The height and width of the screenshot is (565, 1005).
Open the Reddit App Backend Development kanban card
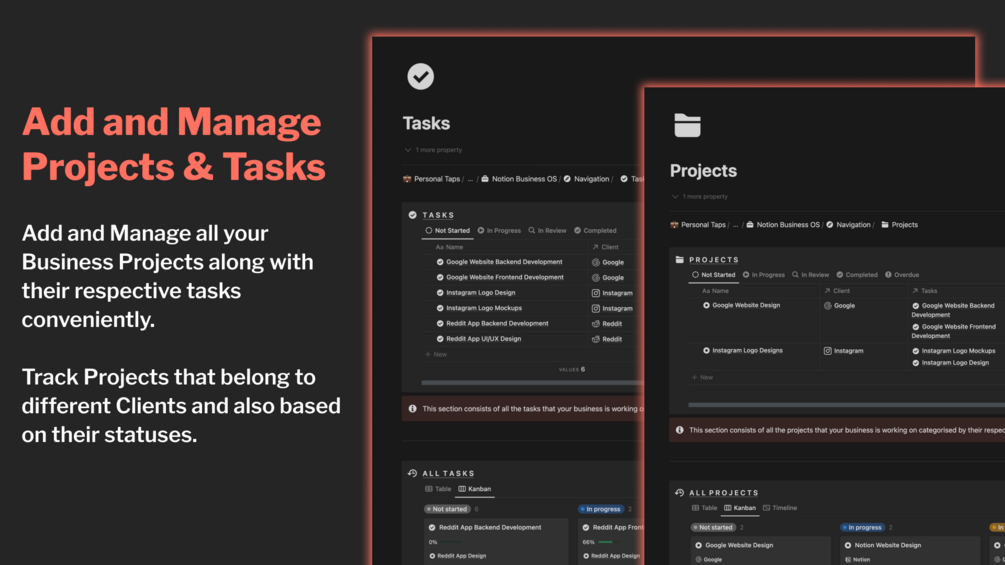pos(496,542)
